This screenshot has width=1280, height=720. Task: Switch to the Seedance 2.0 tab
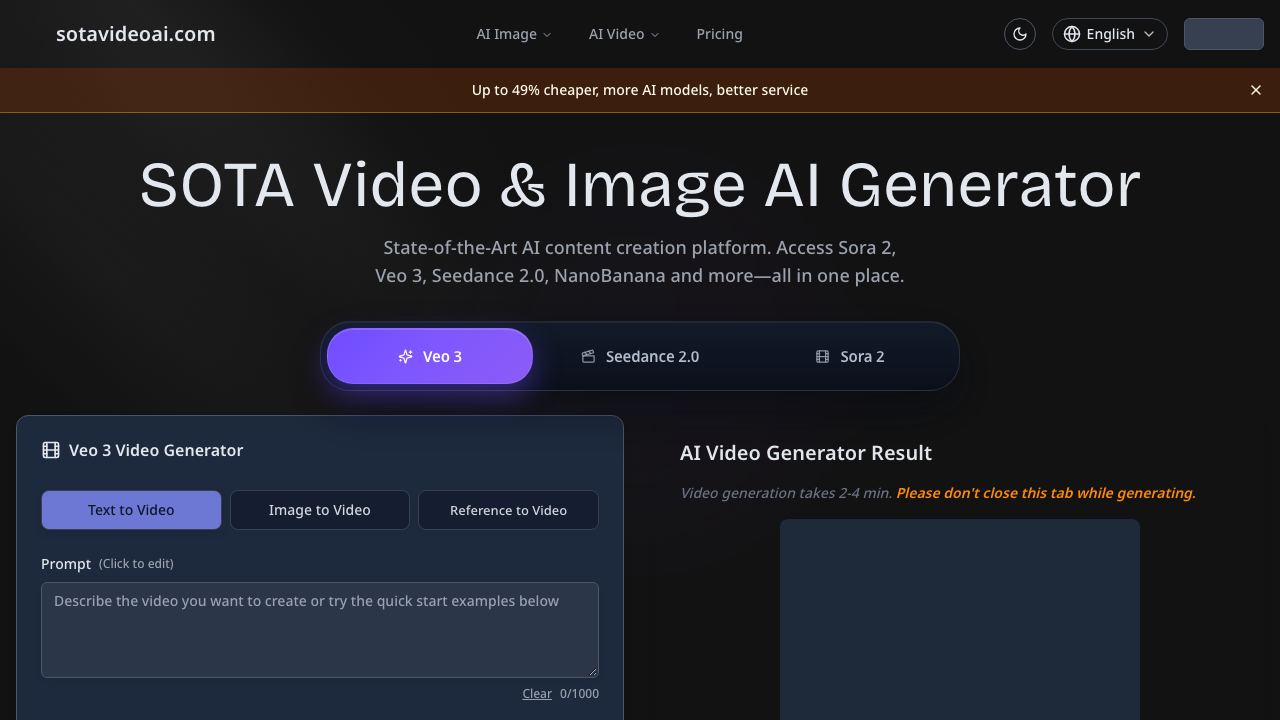640,356
